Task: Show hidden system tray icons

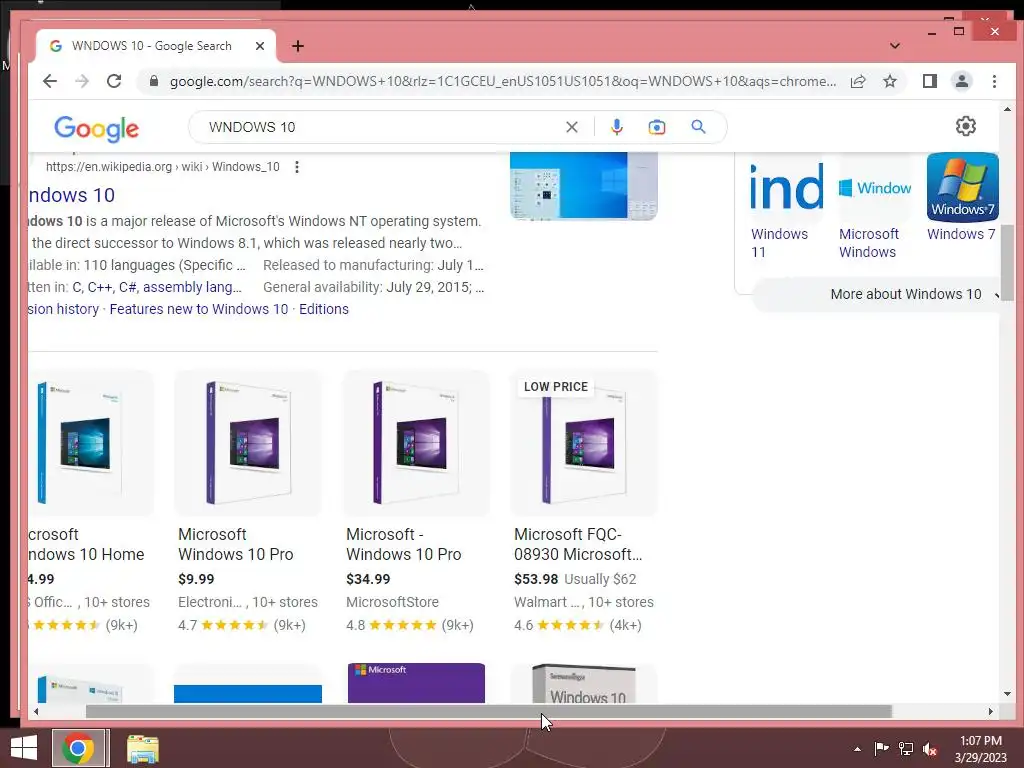Action: tap(857, 749)
